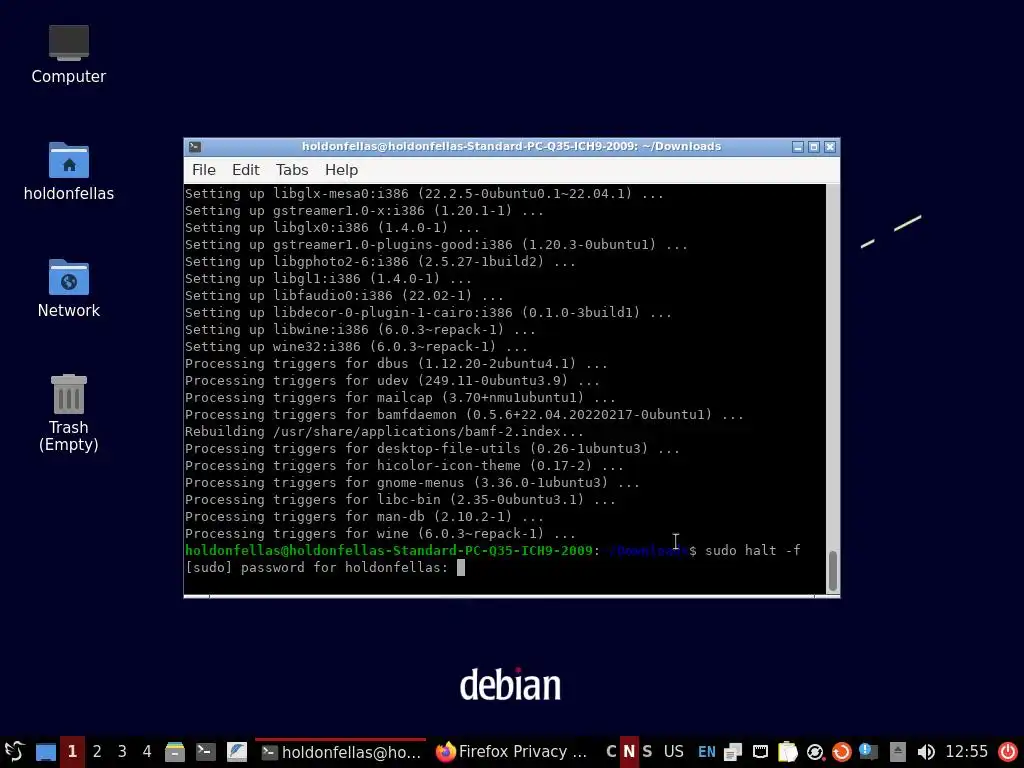Click the sudo password prompt line
The image size is (1024, 768).
(325, 568)
